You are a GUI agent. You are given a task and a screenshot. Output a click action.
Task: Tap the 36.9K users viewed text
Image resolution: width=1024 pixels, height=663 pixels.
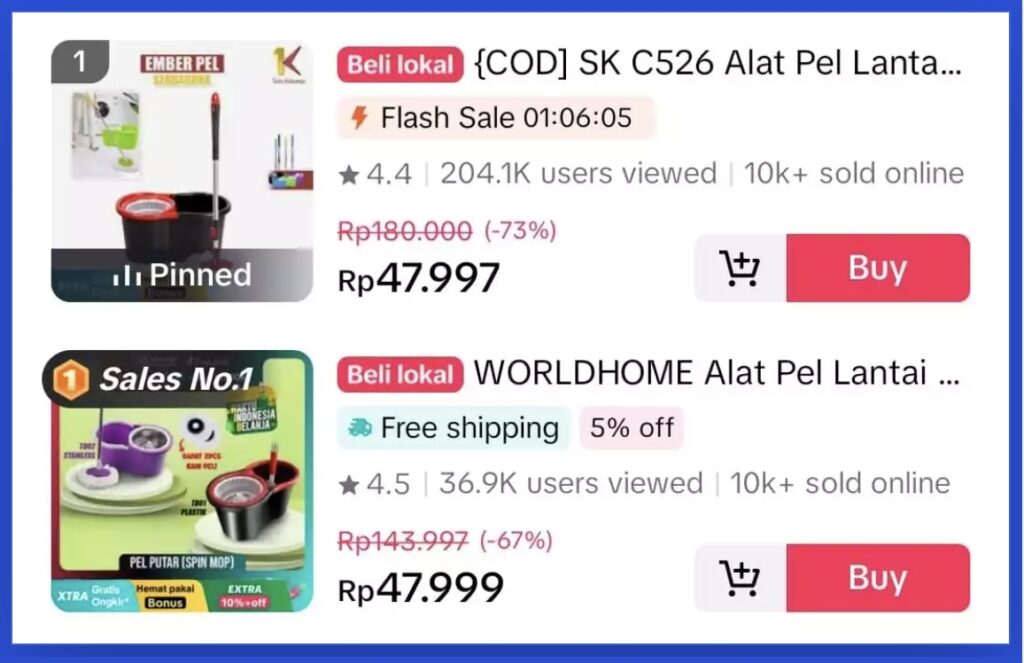[x=571, y=484]
